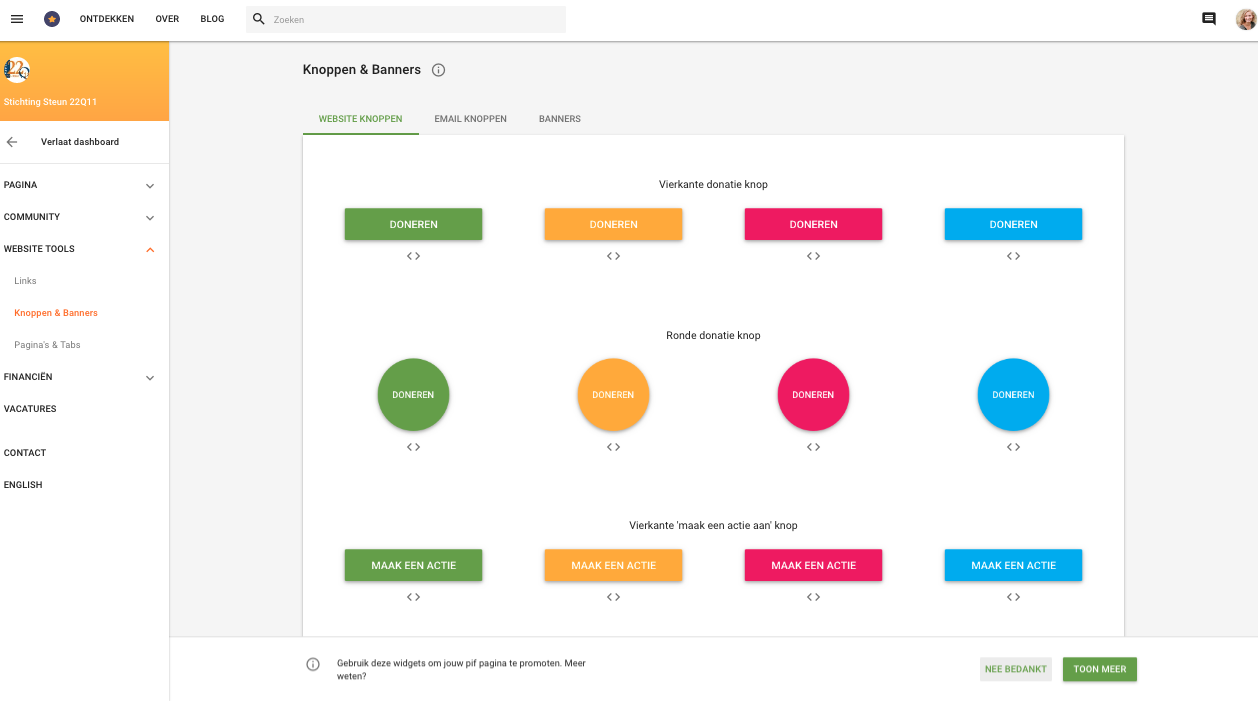Screen dimensions: 1258x701
Task: Show embed code for orange round Doneren button
Action: pyautogui.click(x=613, y=447)
